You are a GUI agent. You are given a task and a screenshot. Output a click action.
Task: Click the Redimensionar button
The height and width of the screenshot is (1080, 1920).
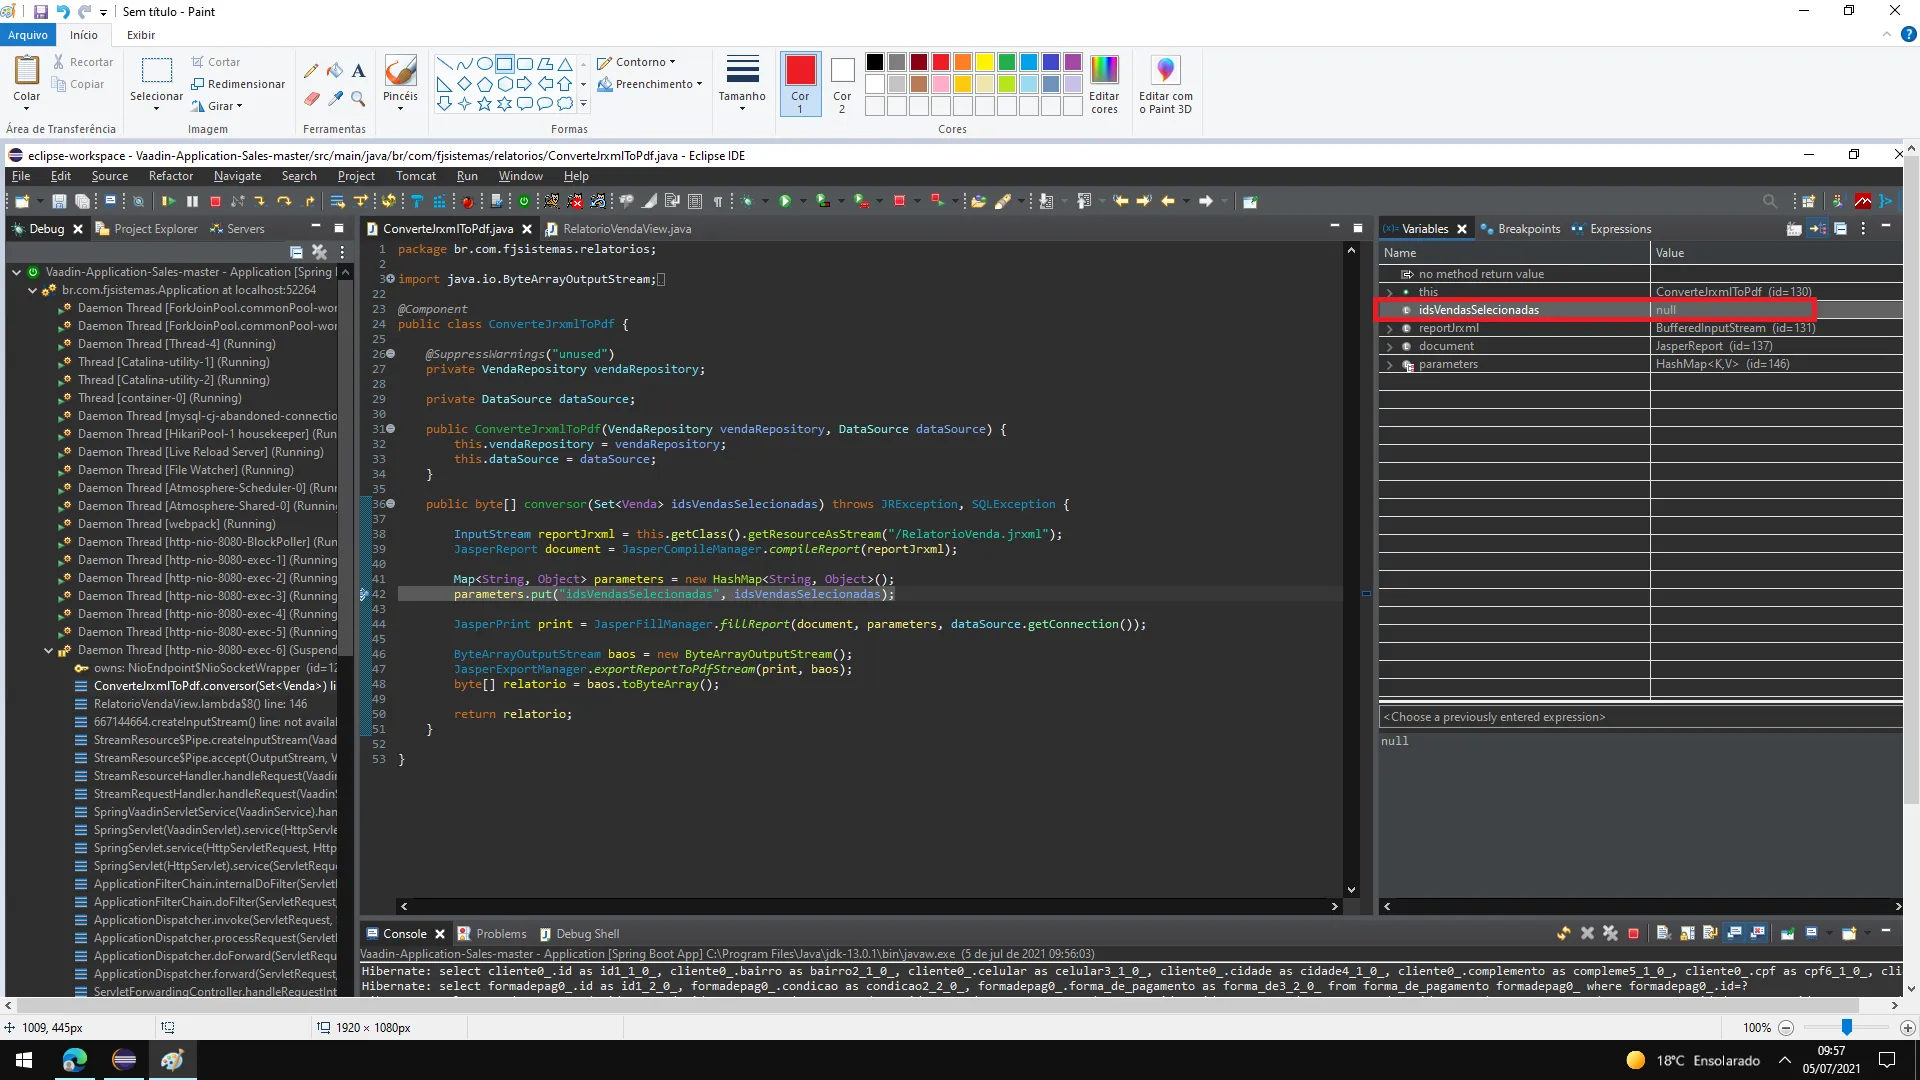coord(238,84)
